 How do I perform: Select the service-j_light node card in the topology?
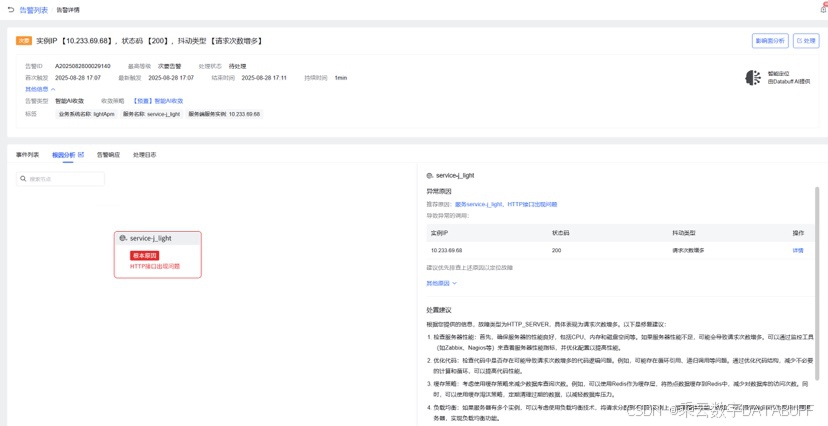(x=157, y=254)
